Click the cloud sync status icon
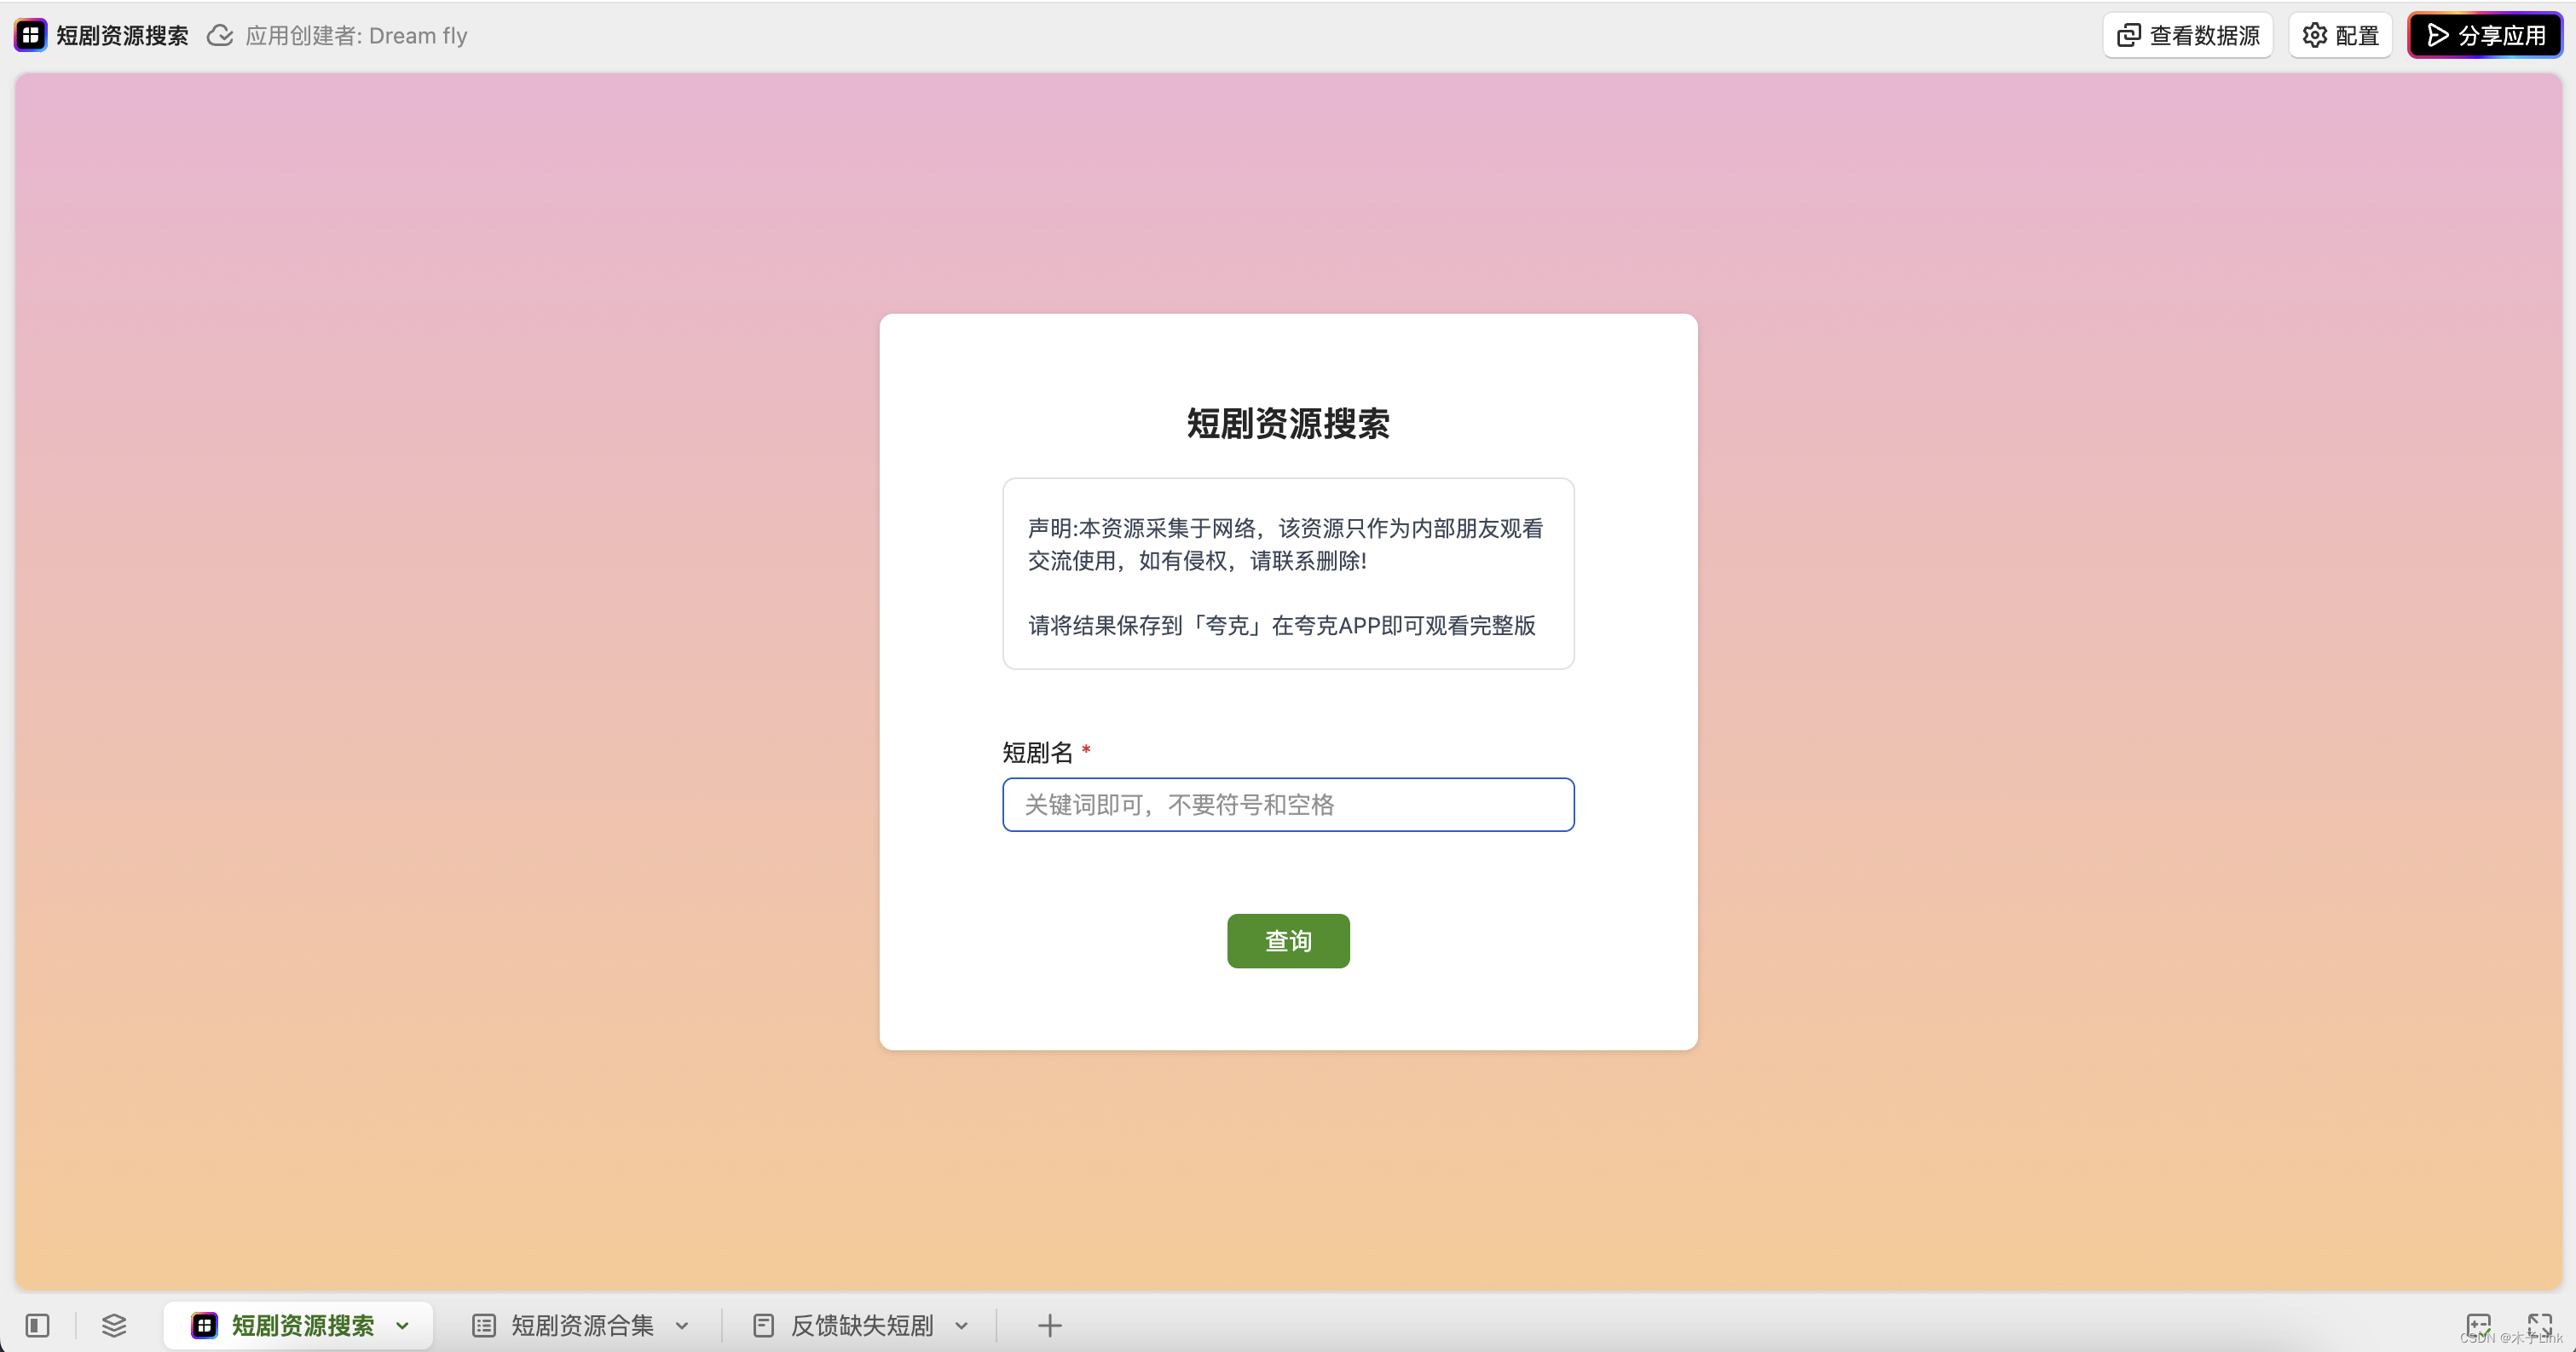 coord(220,36)
